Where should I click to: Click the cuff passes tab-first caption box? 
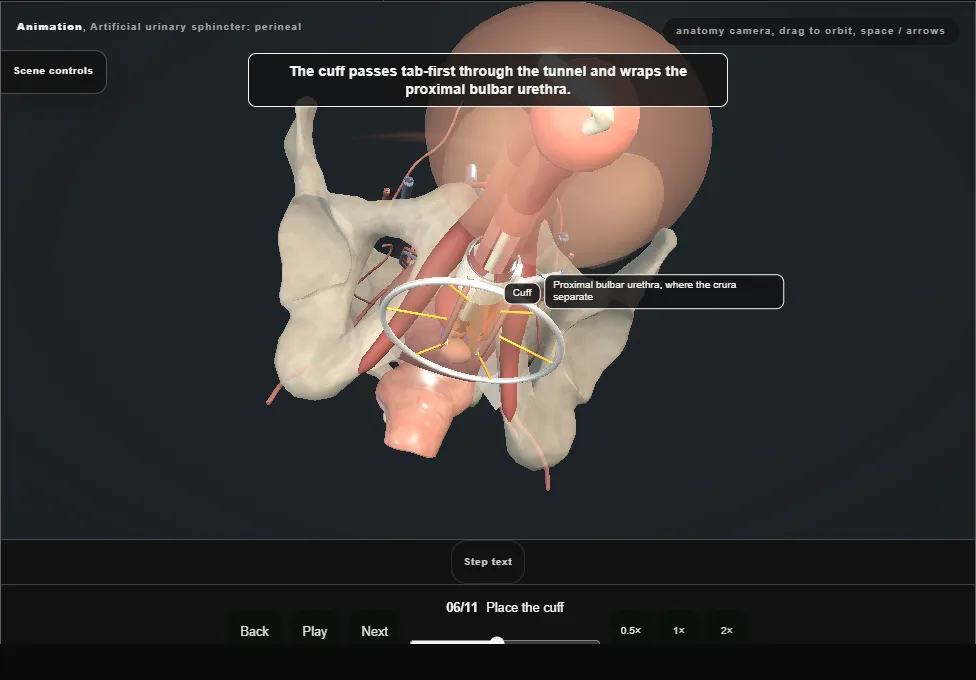tap(487, 80)
